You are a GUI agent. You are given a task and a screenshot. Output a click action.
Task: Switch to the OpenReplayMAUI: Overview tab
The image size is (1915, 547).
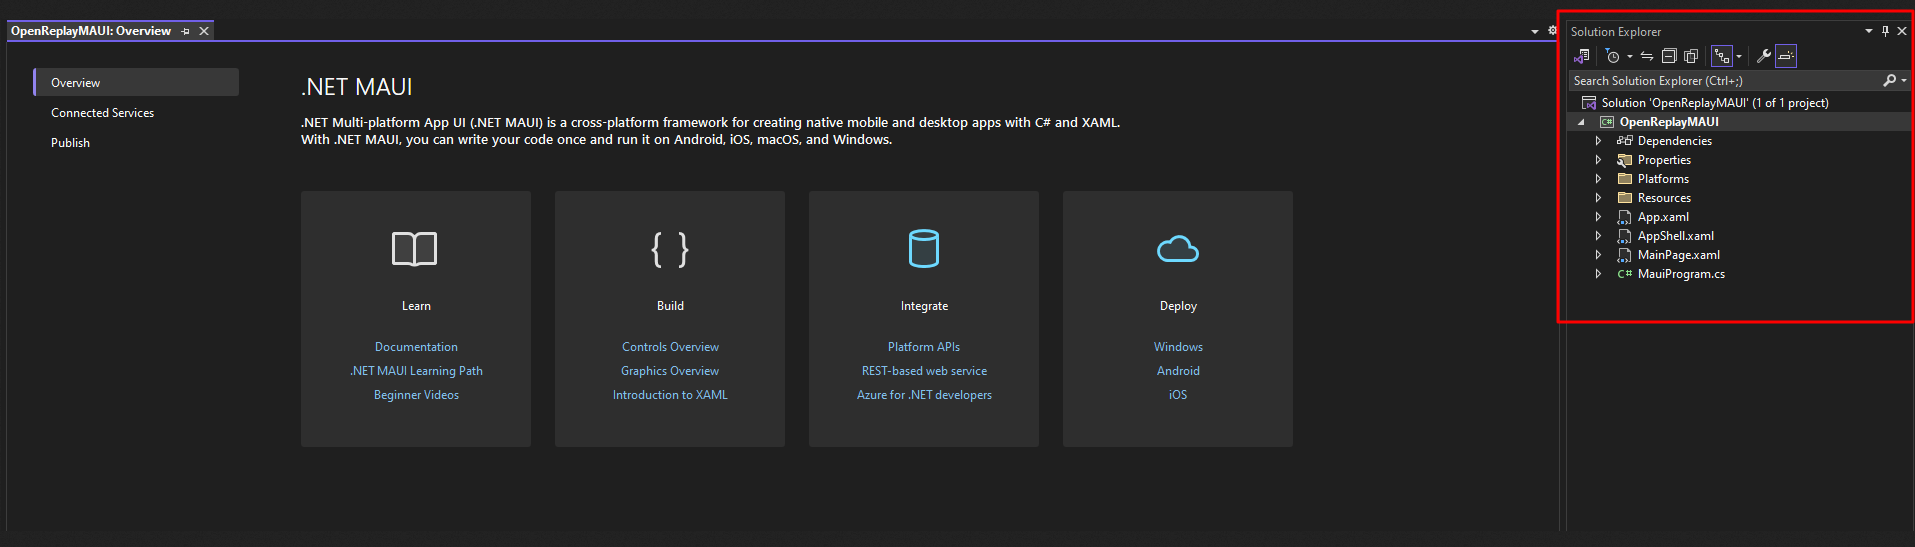[x=91, y=31]
